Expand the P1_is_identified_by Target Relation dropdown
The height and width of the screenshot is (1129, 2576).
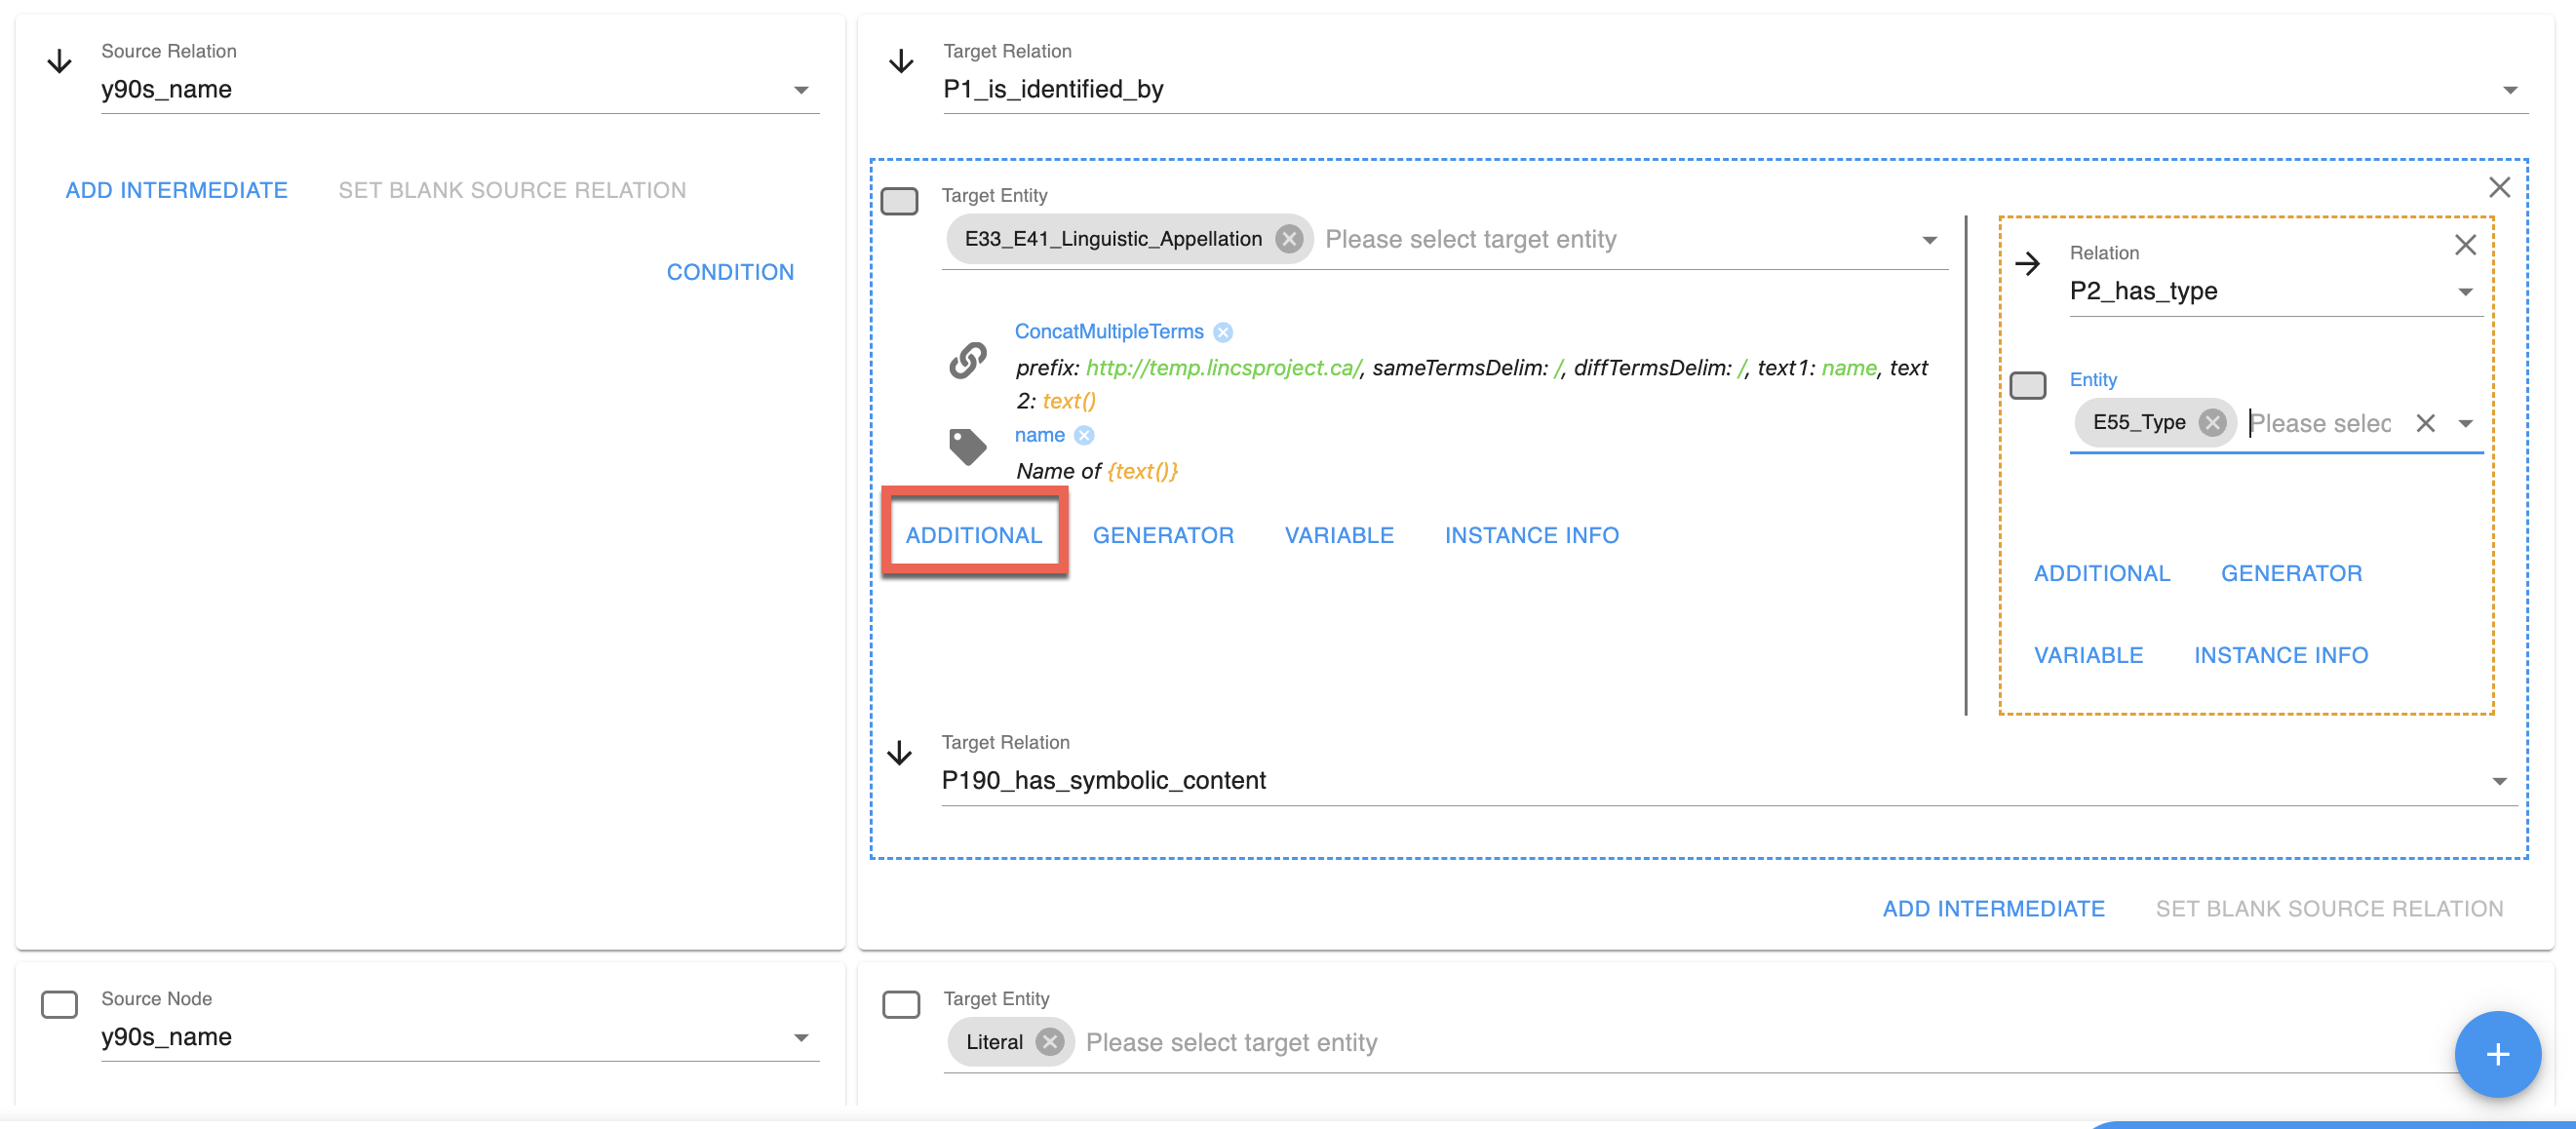pyautogui.click(x=2509, y=90)
